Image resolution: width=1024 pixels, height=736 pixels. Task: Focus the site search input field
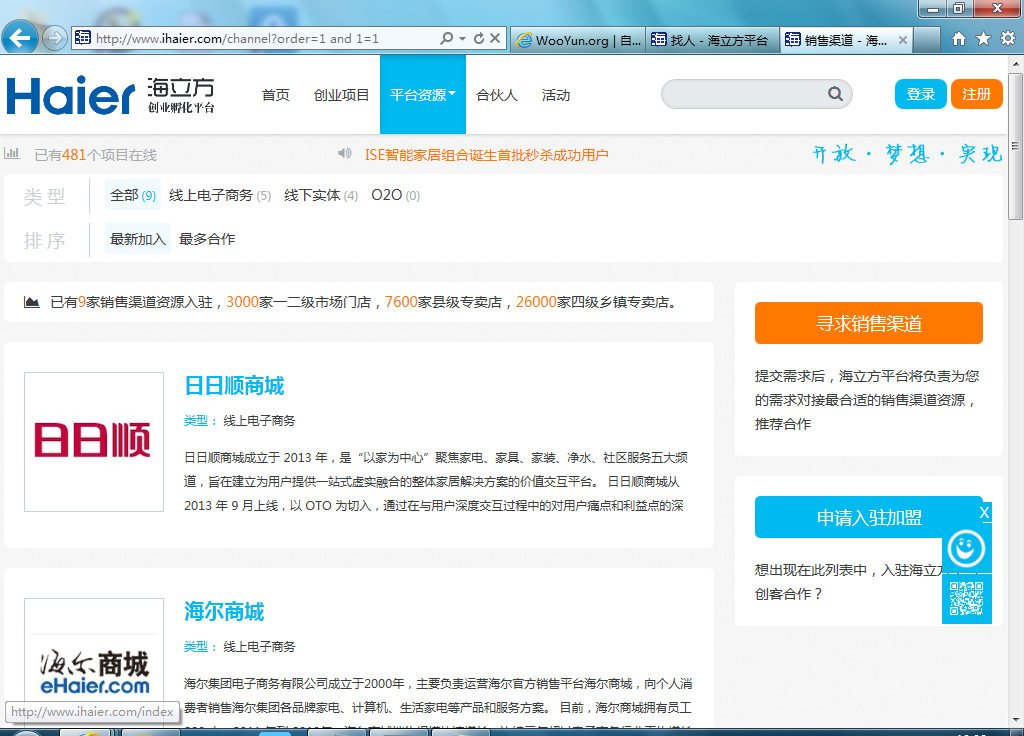[x=744, y=94]
